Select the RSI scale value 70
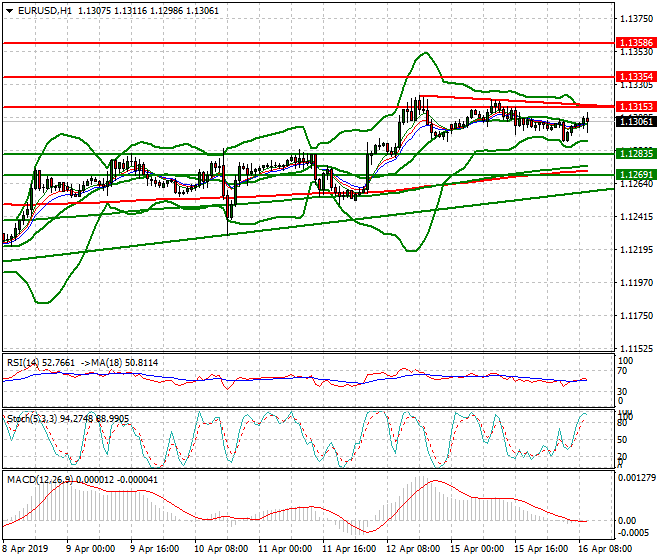The width and height of the screenshot is (660, 560). [622, 371]
